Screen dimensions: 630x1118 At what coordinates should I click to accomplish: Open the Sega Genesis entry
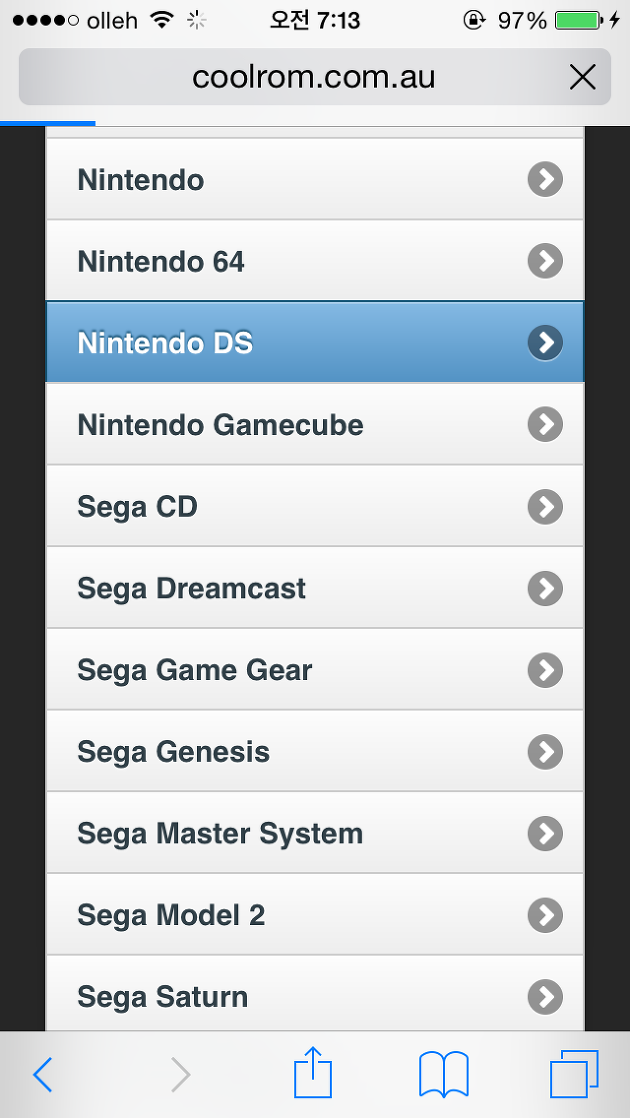tap(315, 752)
